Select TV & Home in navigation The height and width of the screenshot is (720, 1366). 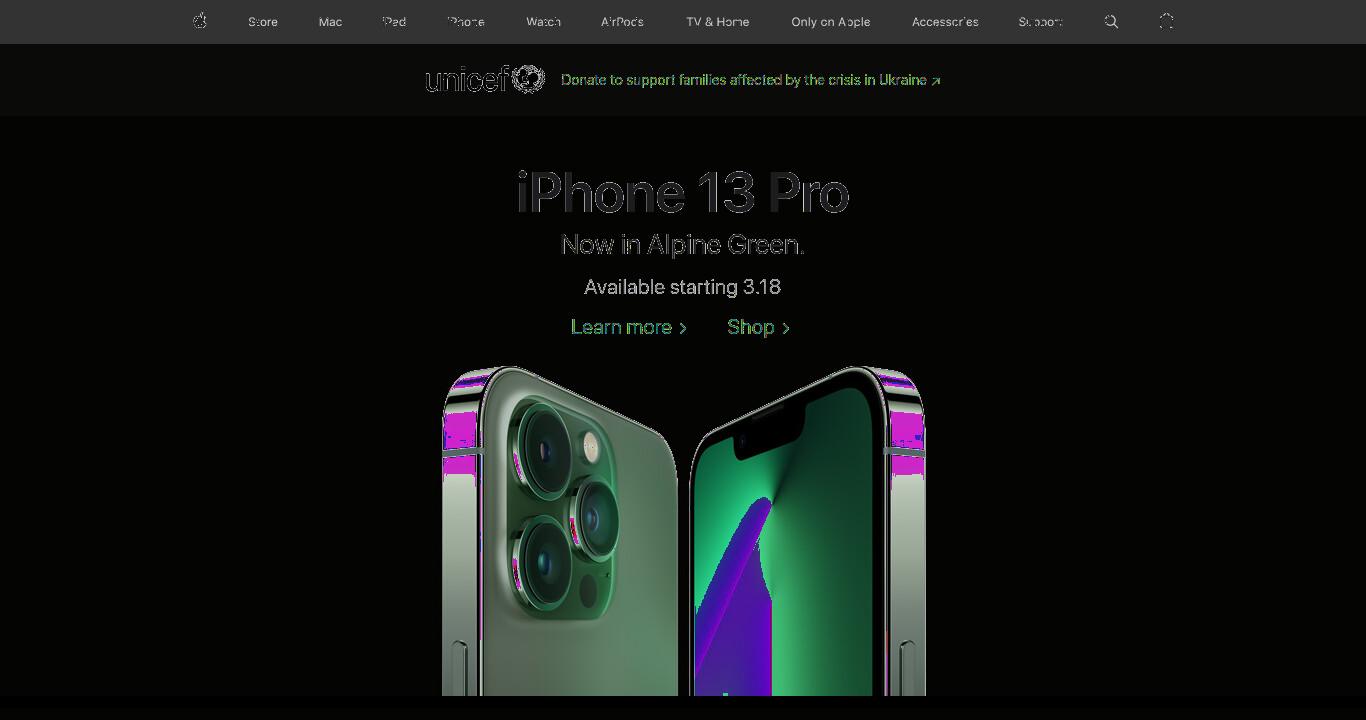(x=717, y=22)
